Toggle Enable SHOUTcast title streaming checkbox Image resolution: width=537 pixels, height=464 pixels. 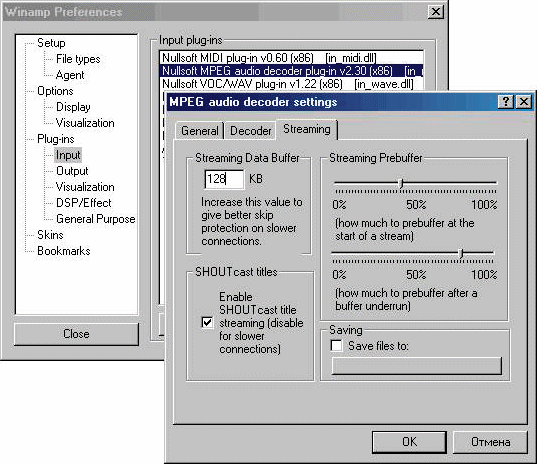tap(207, 323)
